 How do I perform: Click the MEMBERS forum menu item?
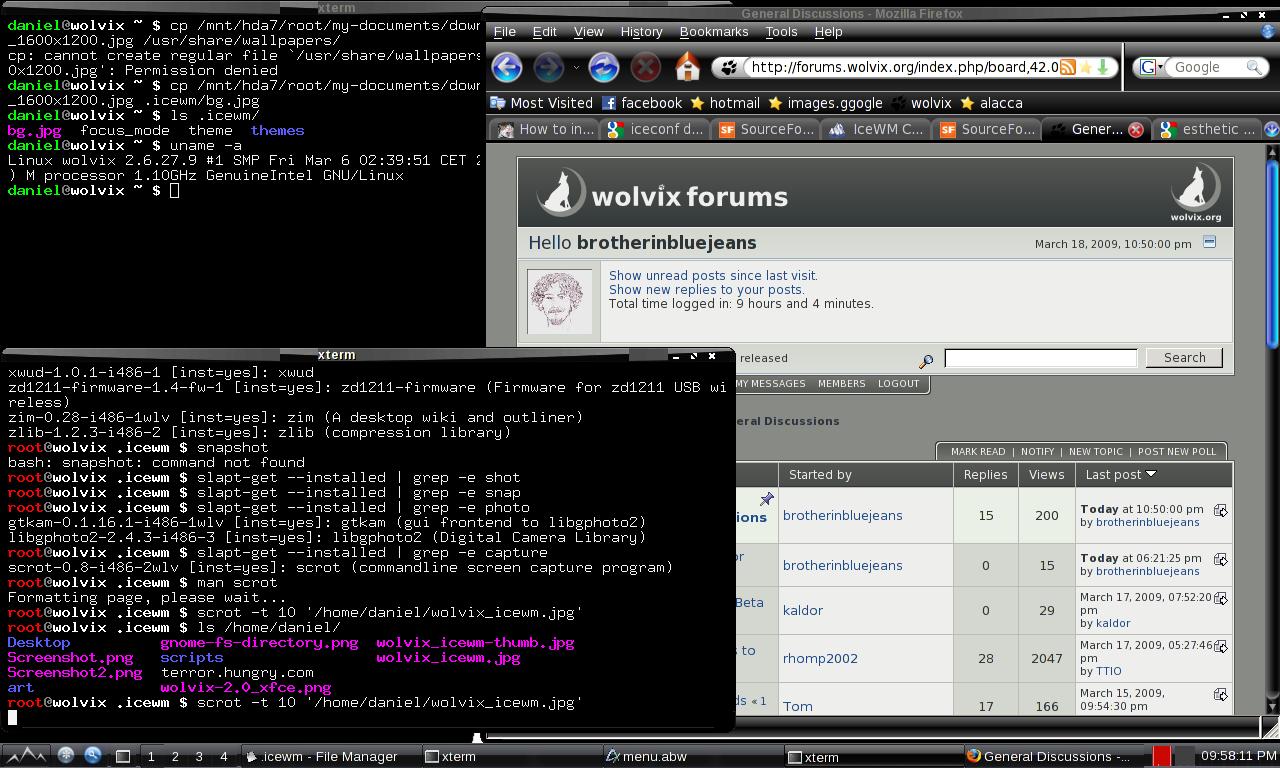pos(841,383)
